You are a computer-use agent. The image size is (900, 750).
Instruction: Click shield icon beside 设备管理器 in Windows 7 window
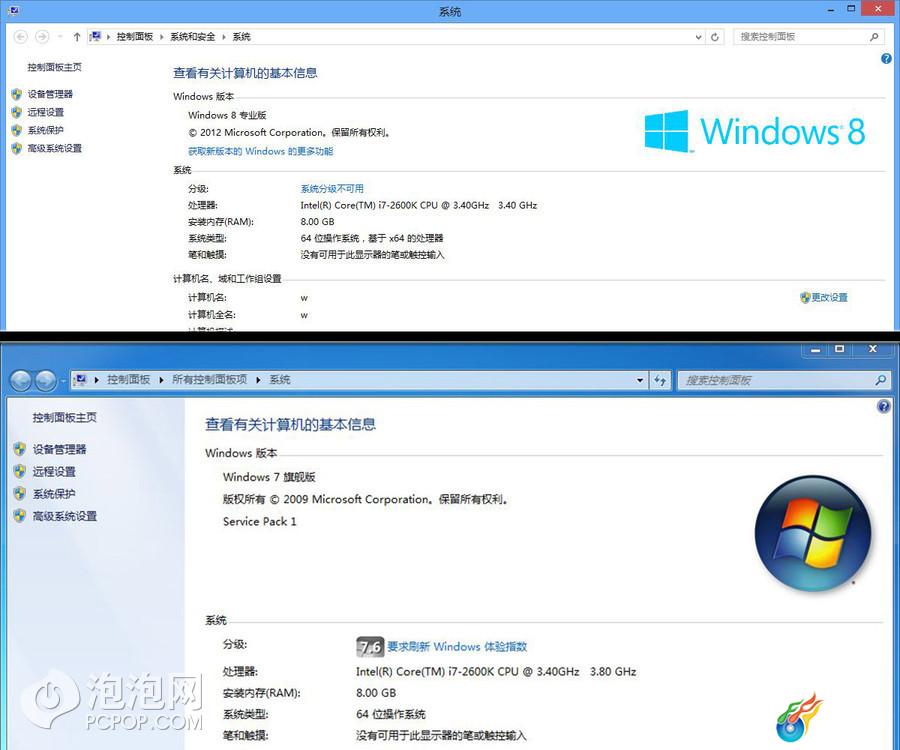tap(20, 449)
